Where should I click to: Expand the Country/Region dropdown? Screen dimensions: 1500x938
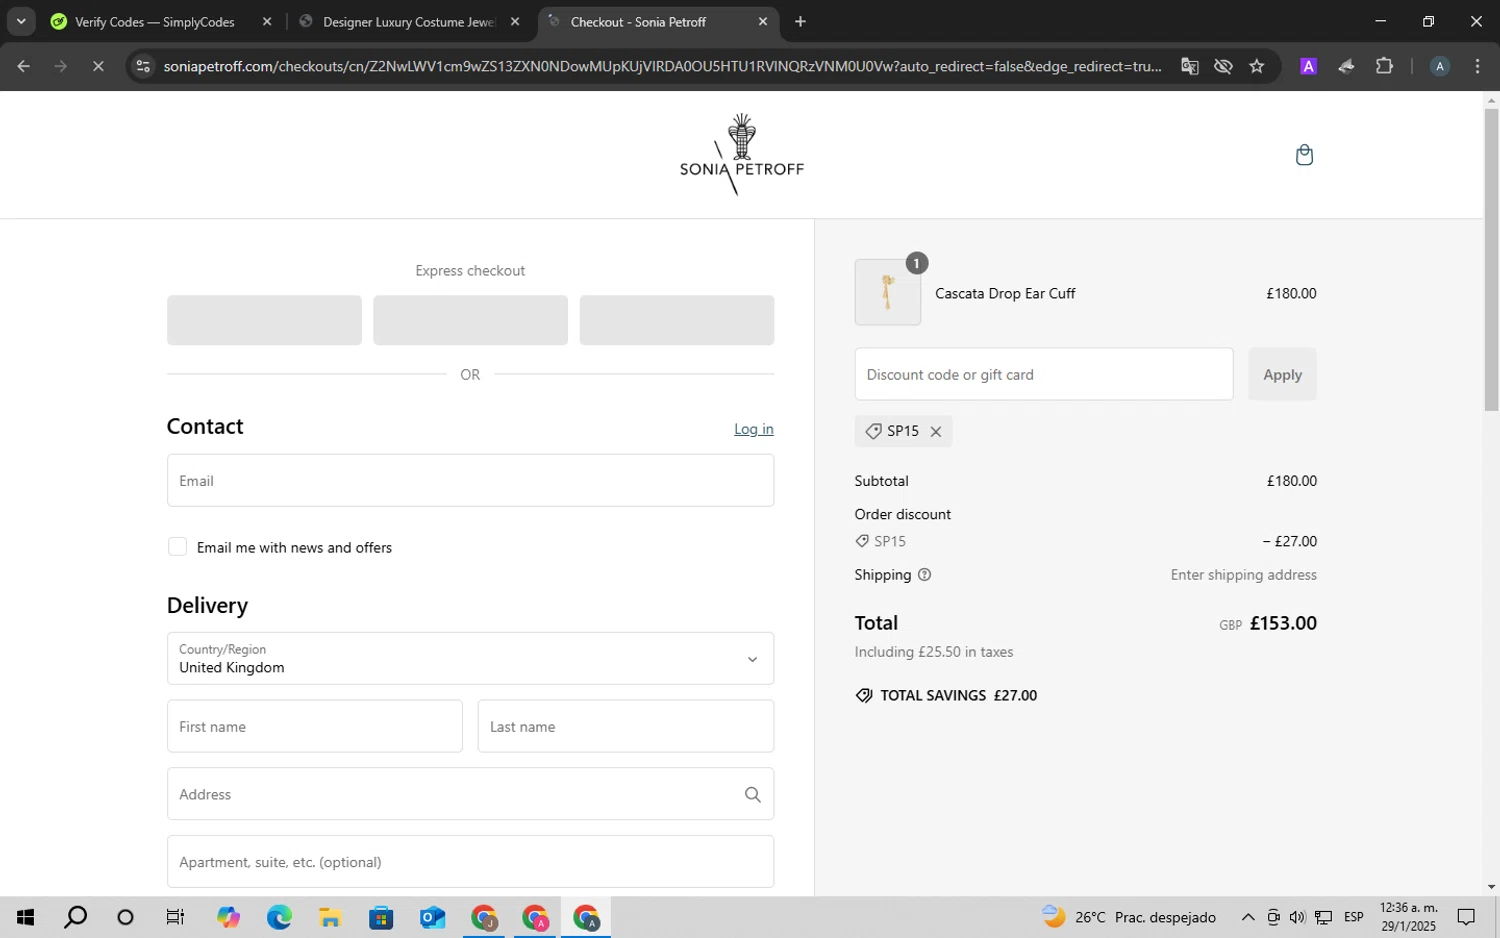[x=470, y=659]
